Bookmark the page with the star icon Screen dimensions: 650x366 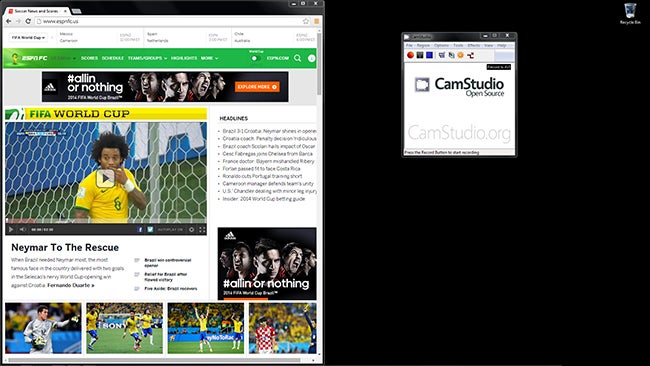click(306, 21)
